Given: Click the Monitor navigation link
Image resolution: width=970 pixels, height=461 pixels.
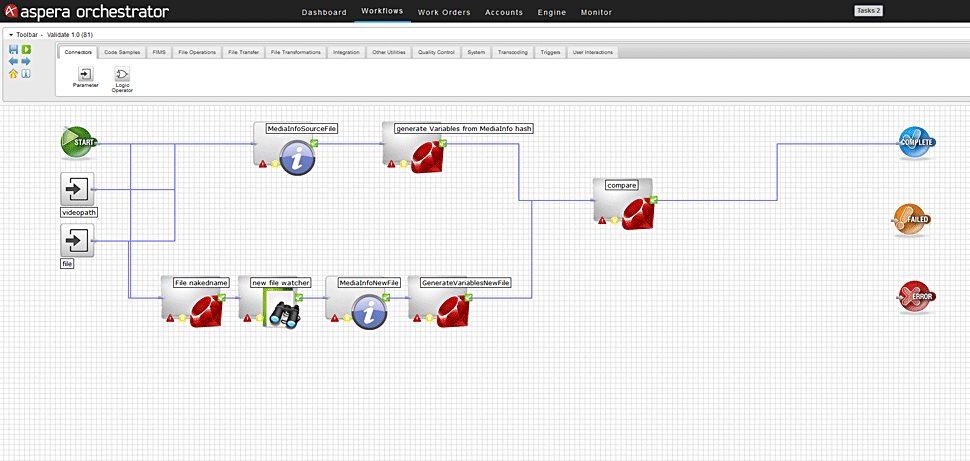Looking at the screenshot, I should tap(596, 12).
